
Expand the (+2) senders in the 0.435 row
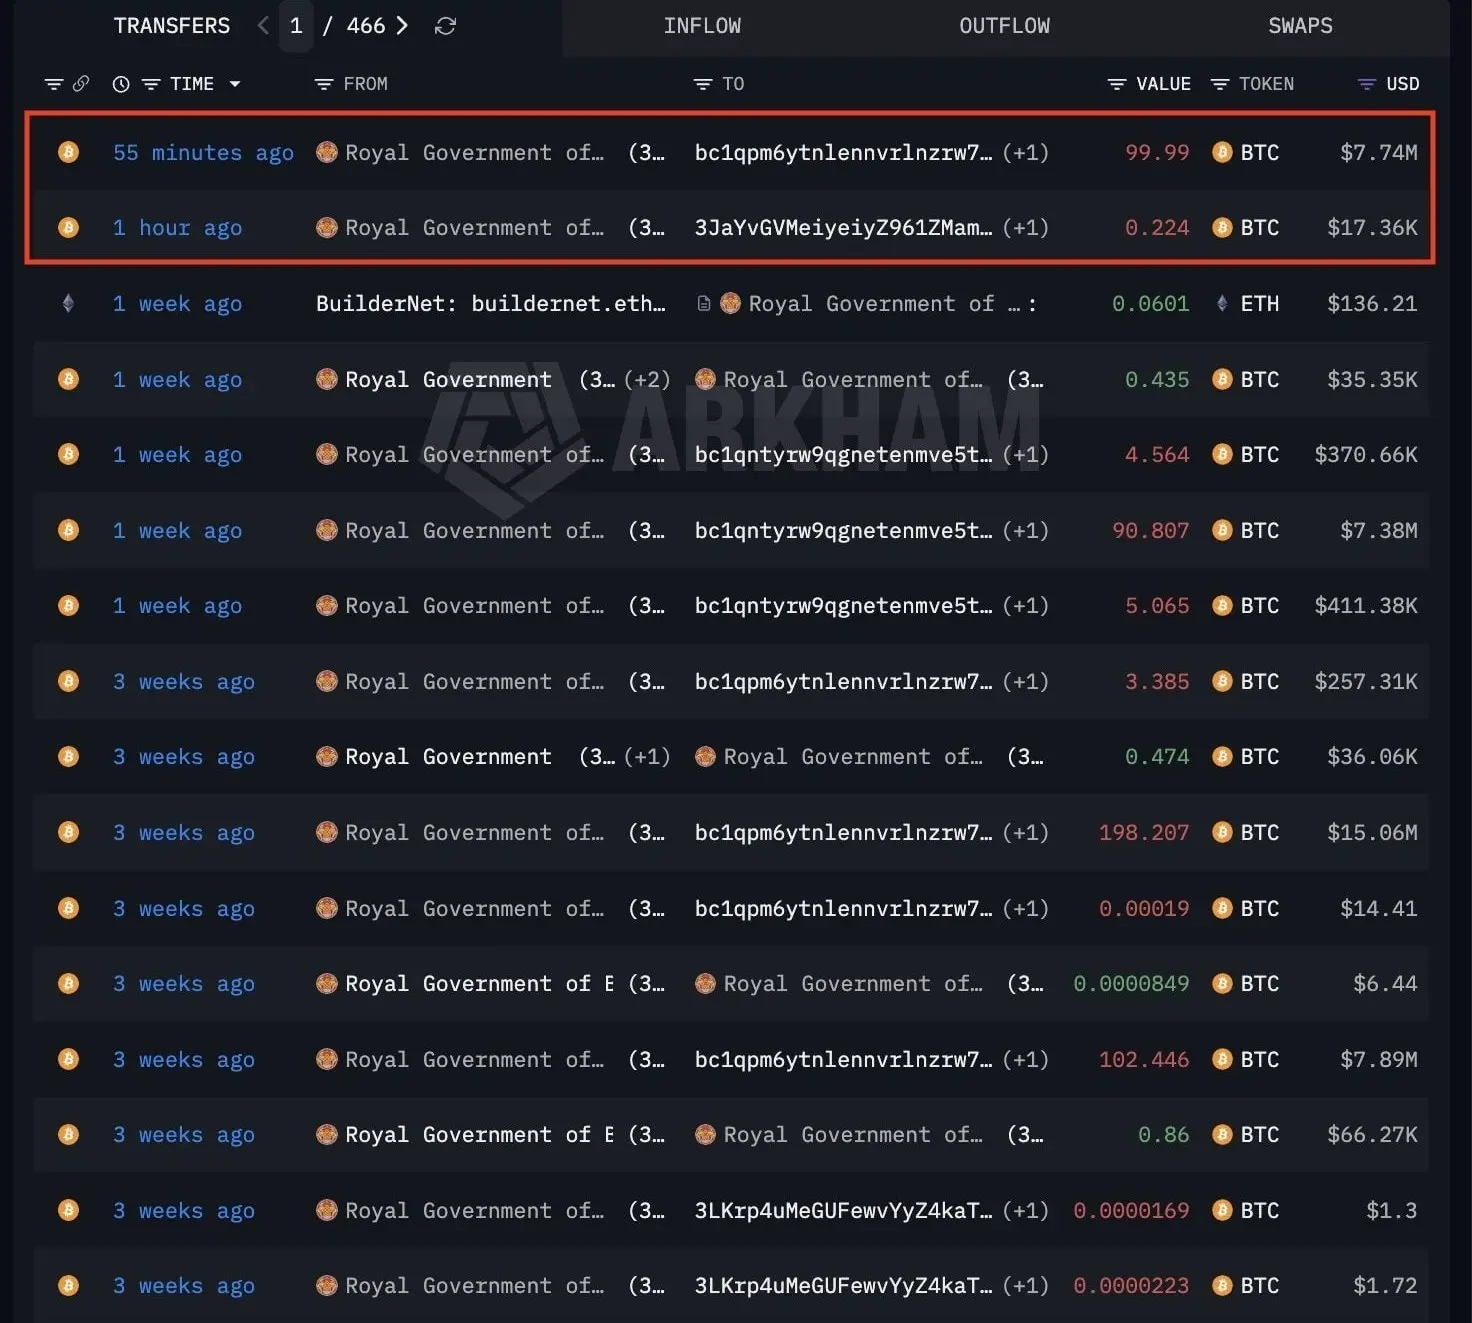647,379
